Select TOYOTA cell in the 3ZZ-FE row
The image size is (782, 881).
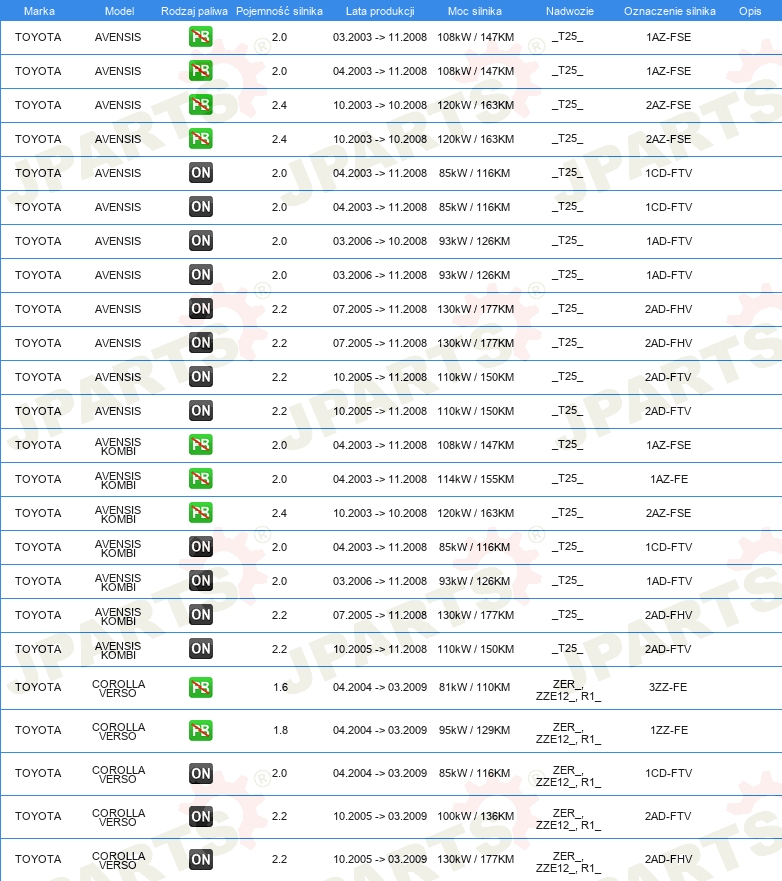[x=38, y=687]
